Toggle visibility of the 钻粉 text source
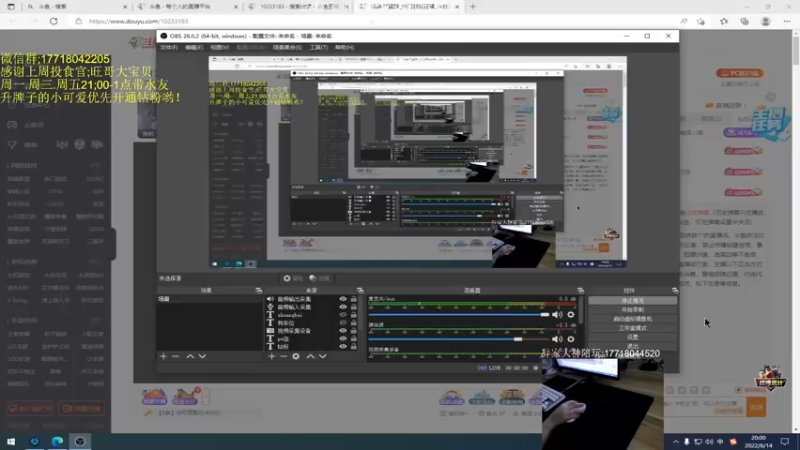 click(343, 346)
